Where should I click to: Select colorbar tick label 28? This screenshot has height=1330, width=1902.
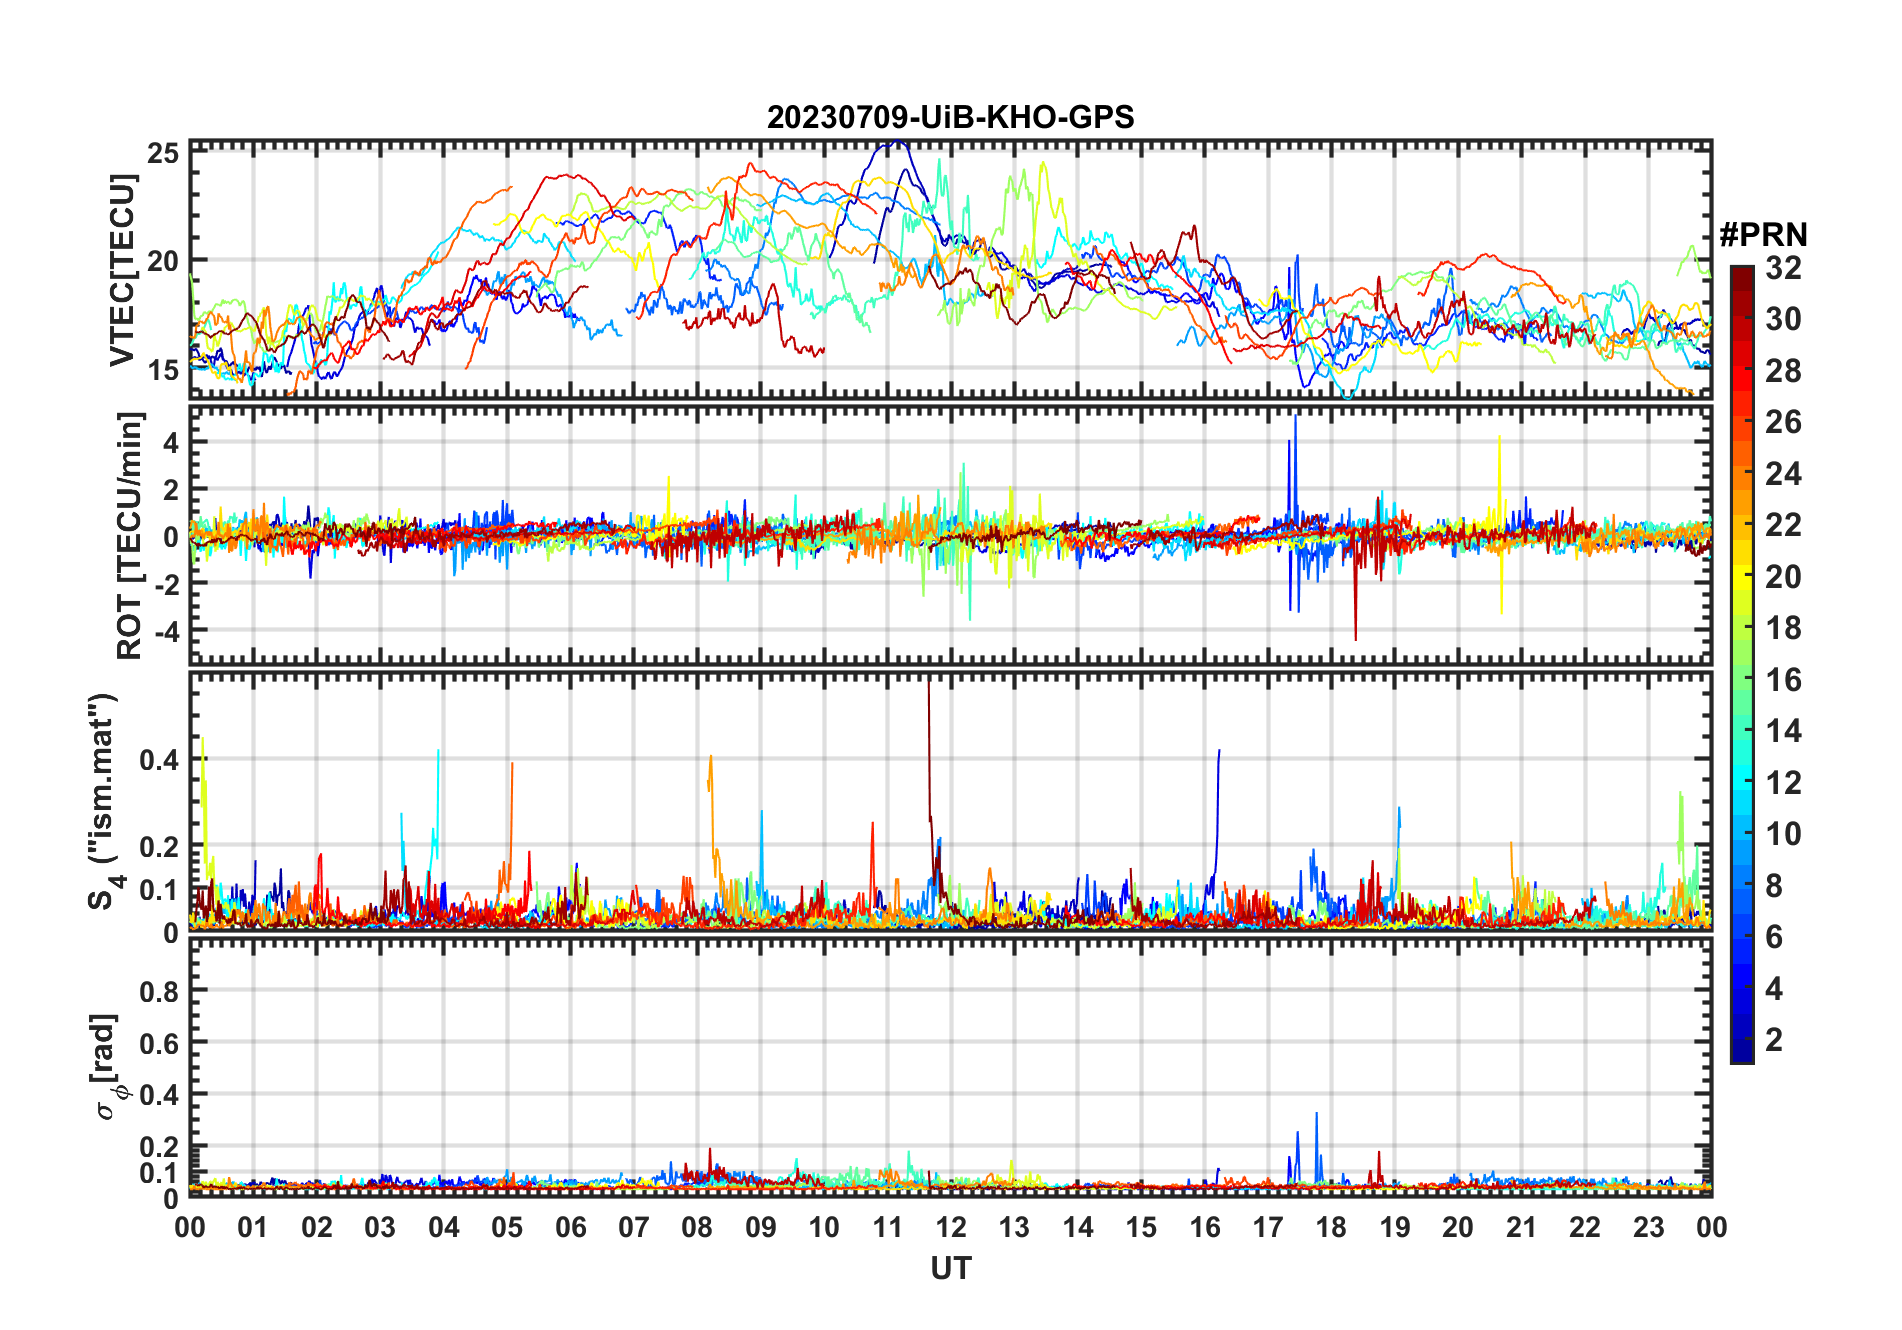click(1783, 371)
